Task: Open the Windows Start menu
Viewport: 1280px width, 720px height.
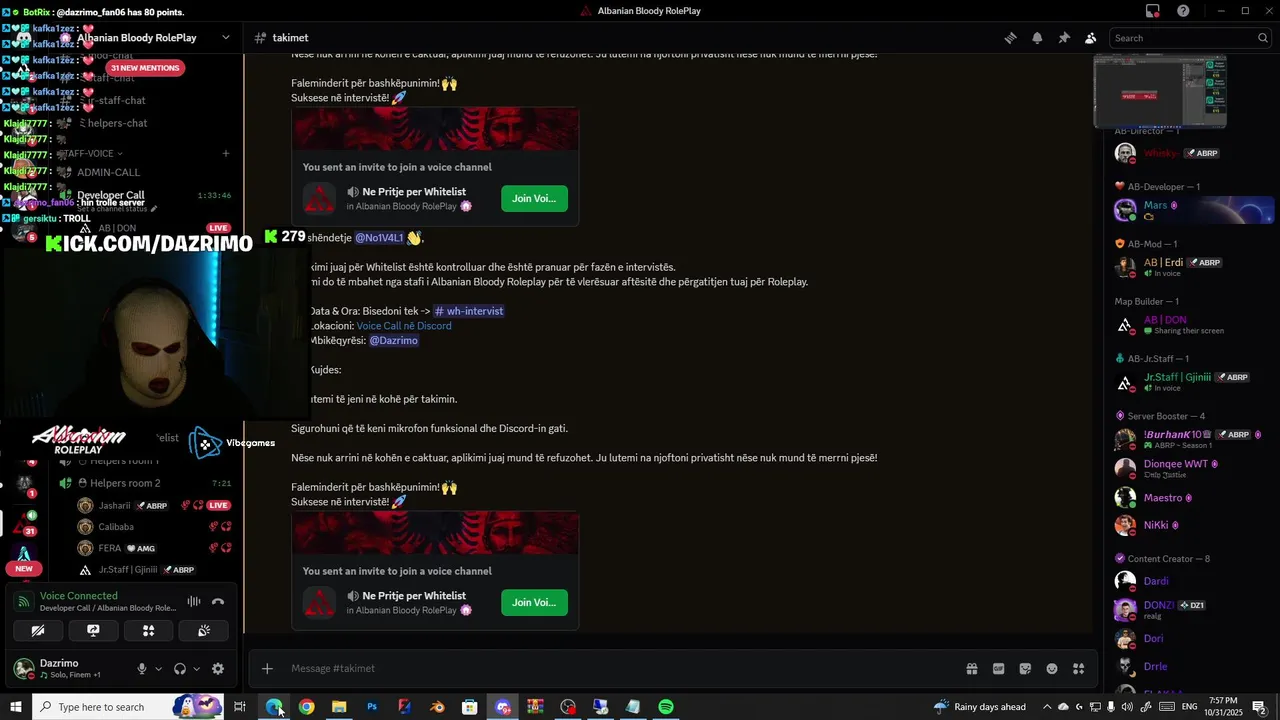Action: (15, 707)
